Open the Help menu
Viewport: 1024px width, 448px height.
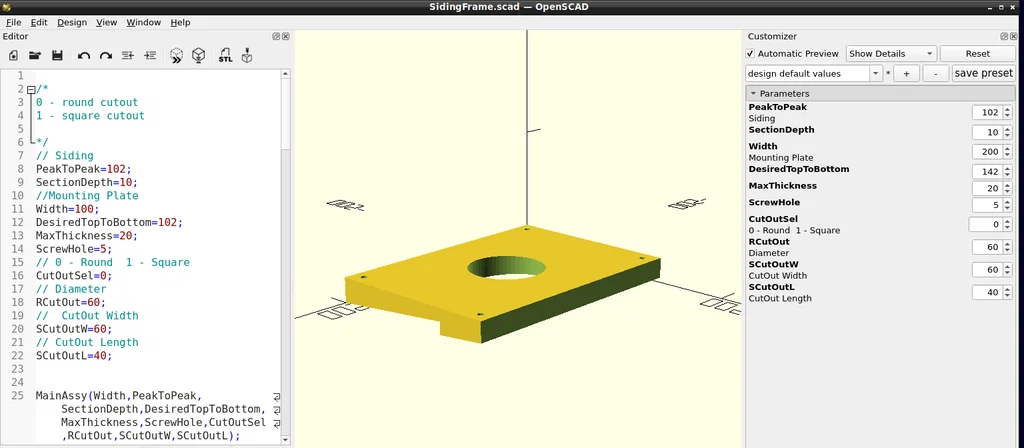(180, 22)
